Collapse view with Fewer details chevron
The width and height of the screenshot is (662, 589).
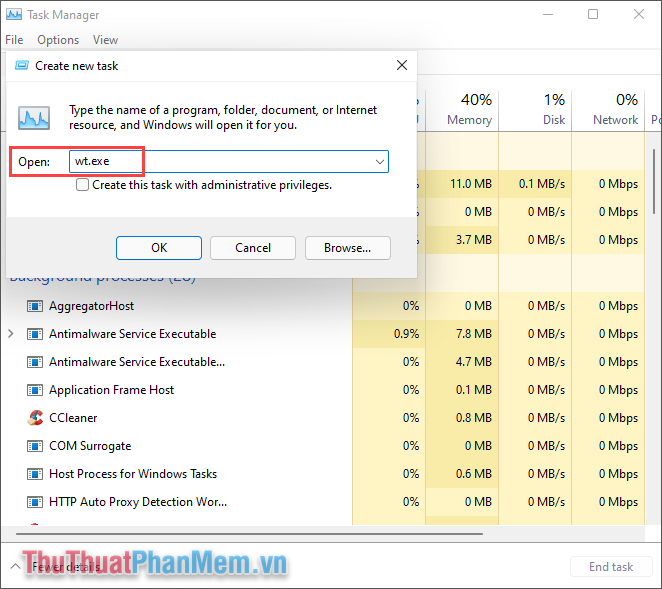[15, 566]
